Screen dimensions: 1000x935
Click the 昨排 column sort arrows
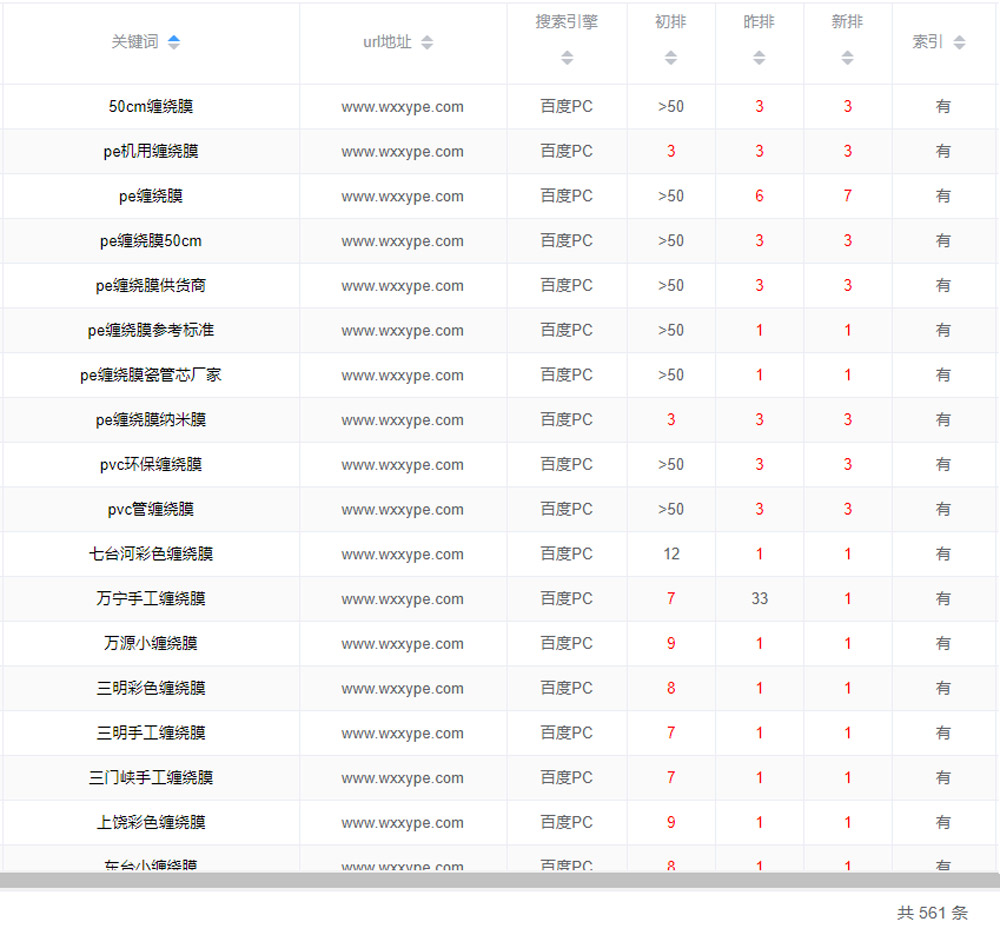point(759,58)
